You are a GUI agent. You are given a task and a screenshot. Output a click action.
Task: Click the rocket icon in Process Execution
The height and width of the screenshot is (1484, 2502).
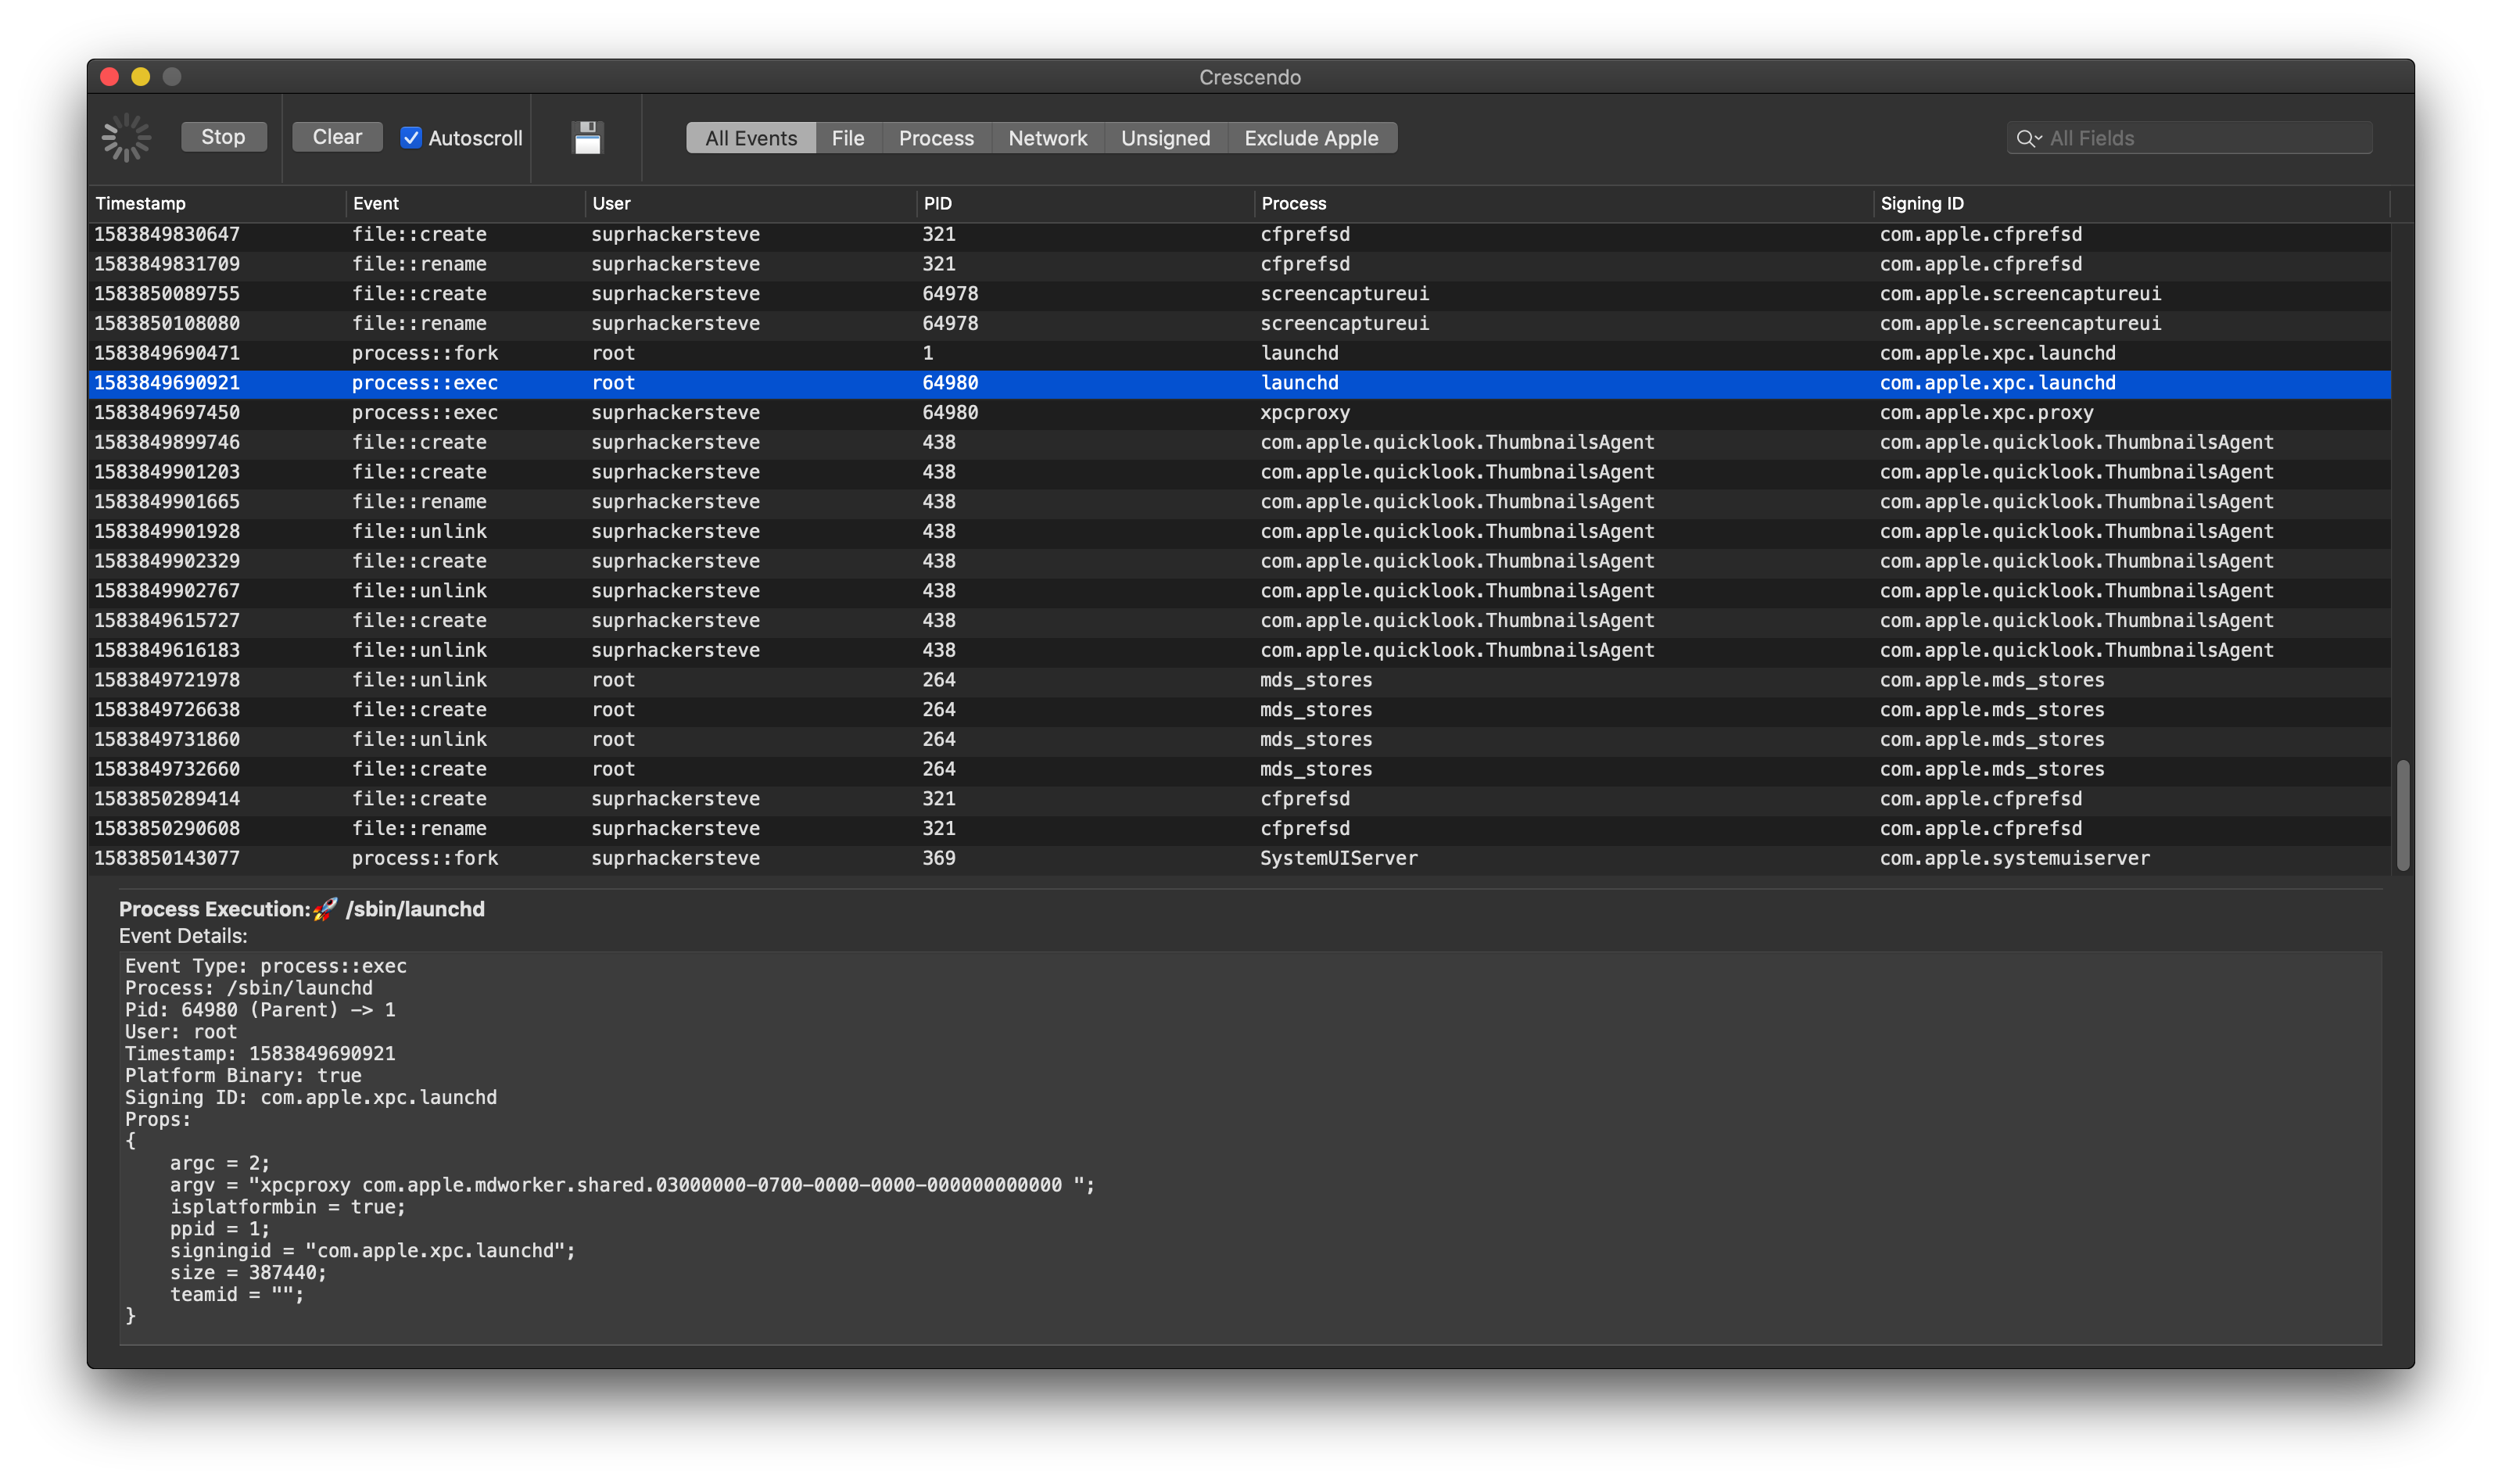click(x=325, y=909)
